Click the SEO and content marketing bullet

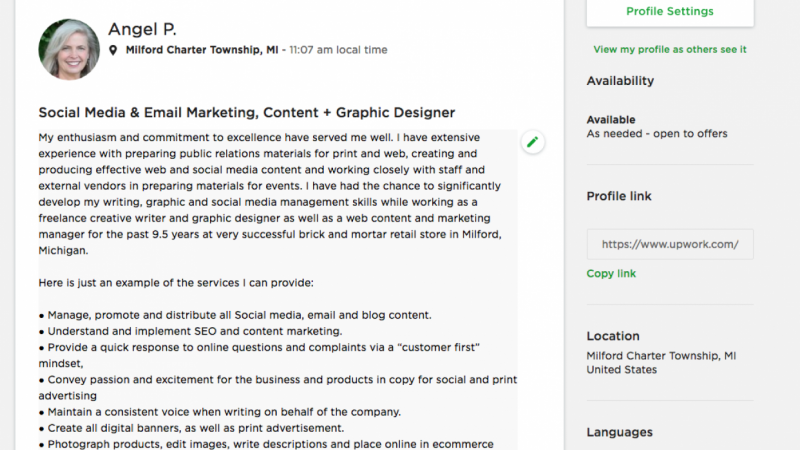click(x=190, y=331)
